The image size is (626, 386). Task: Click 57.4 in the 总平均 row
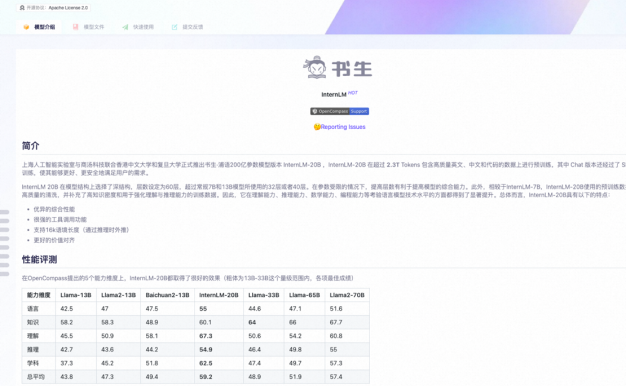(336, 376)
